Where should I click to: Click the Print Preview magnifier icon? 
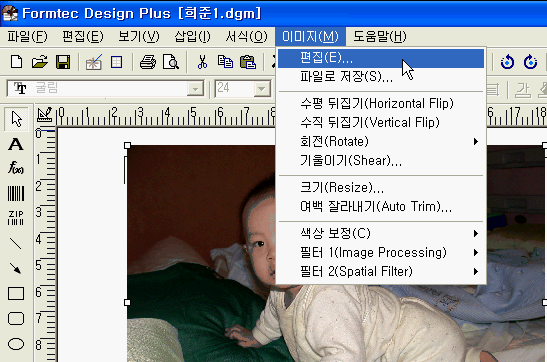(171, 62)
